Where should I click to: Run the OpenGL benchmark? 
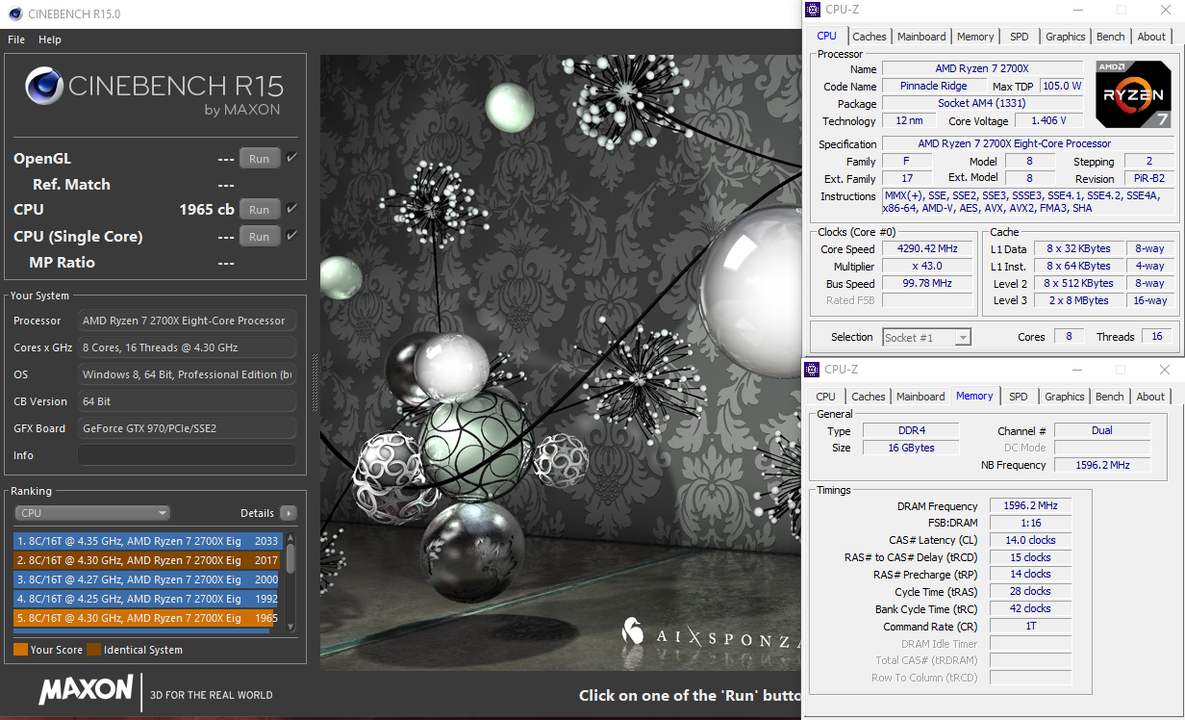259,159
